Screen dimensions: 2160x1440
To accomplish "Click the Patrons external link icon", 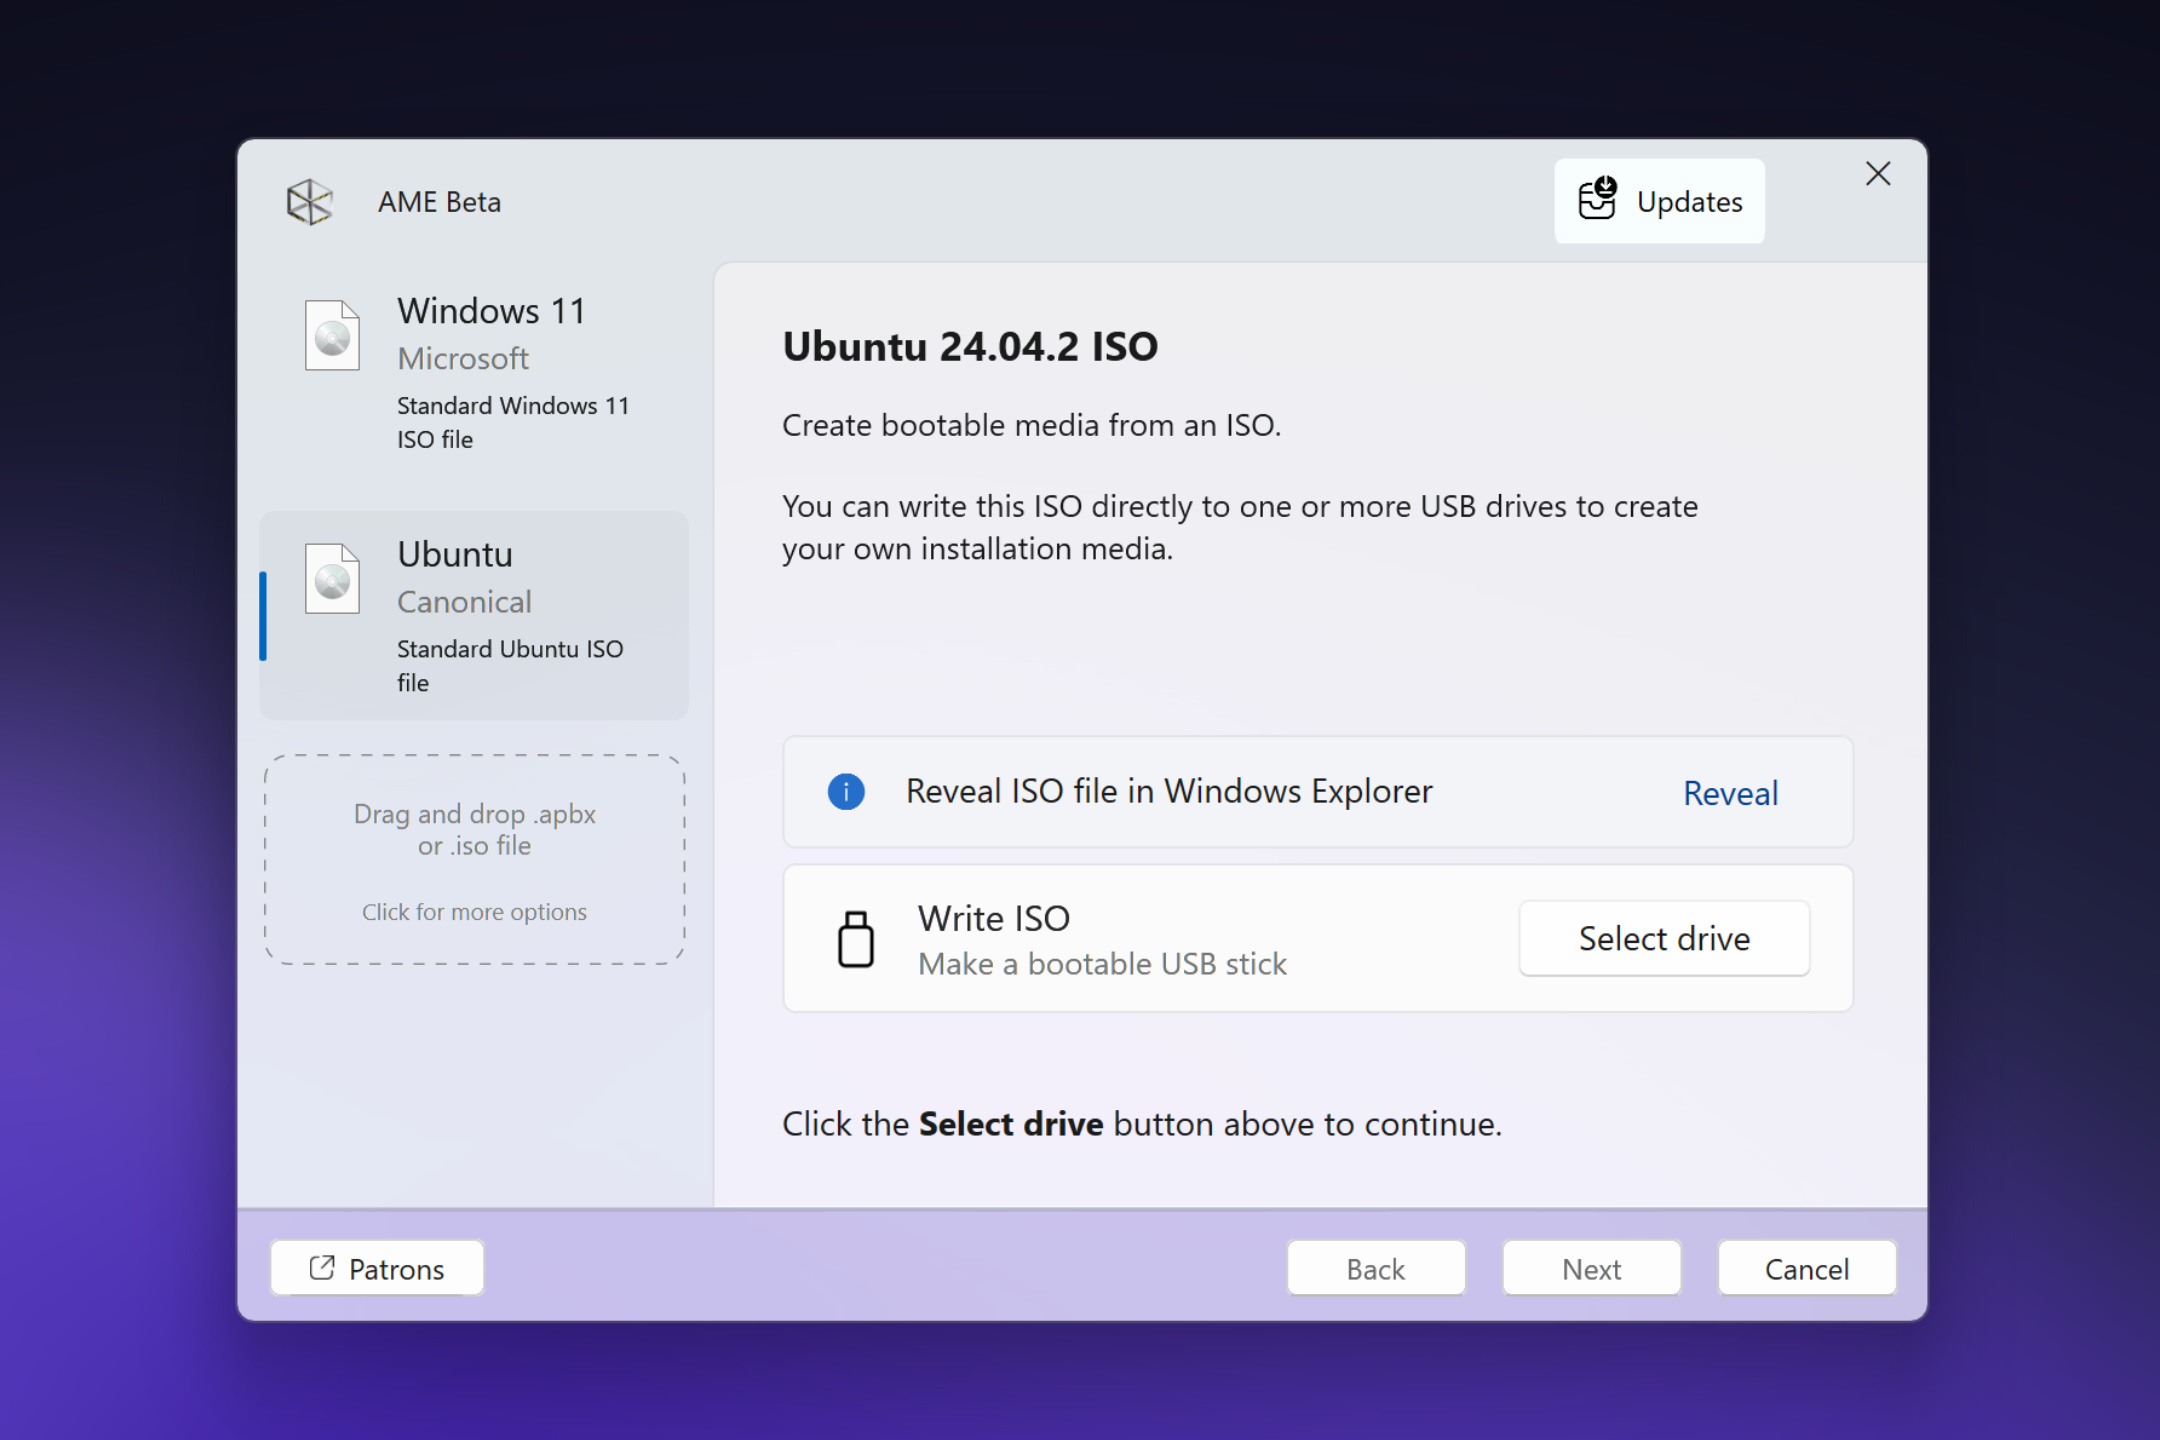I will click(322, 1268).
